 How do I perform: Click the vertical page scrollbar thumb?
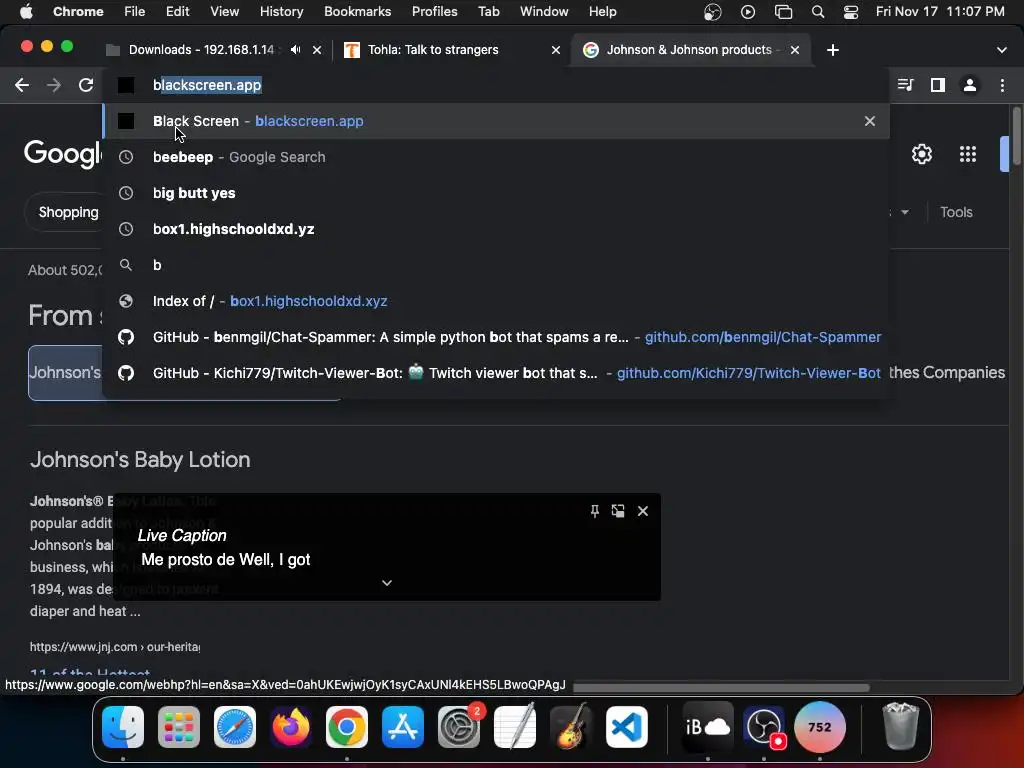click(1016, 136)
